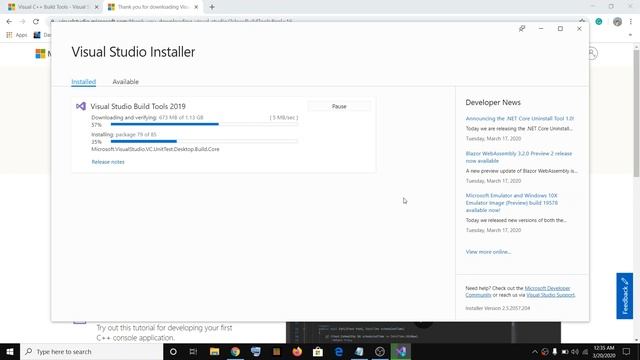The image size is (640, 360).
Task: Click the Visual Studio Installer taskbar icon
Action: (401, 351)
